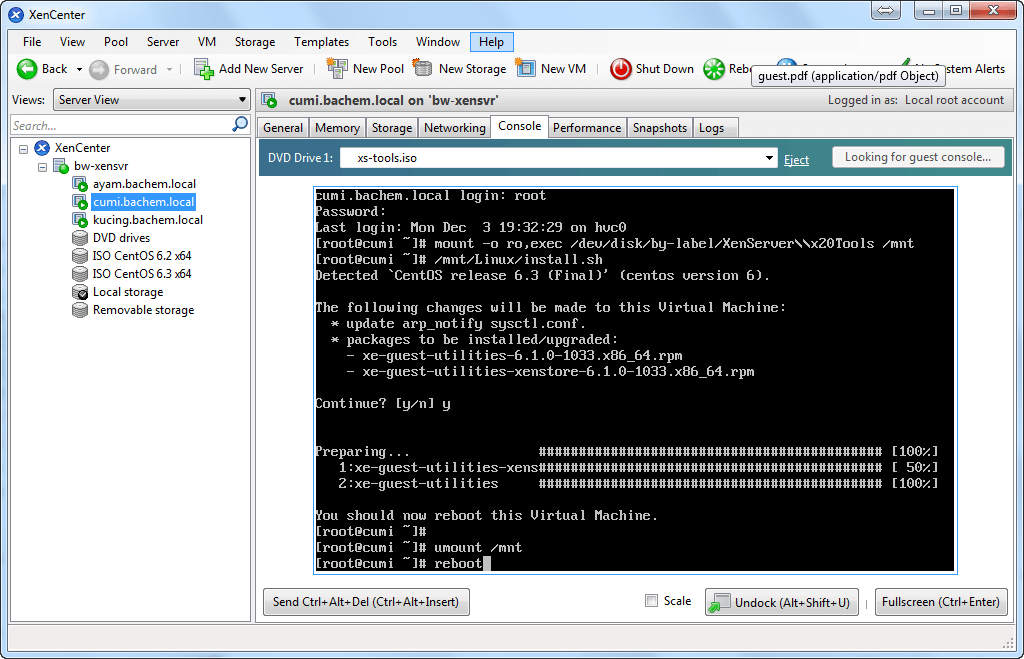Click the bw-xensvr server icon
1024x659 pixels.
point(61,166)
